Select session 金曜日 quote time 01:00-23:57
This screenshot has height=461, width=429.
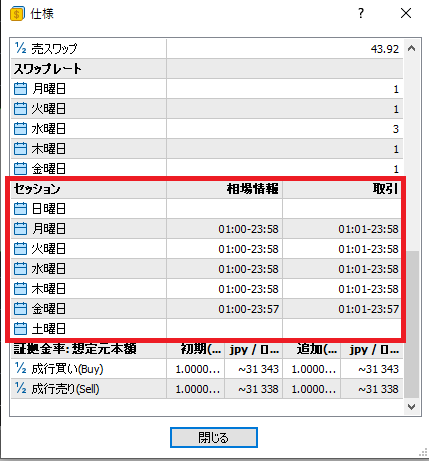click(248, 309)
